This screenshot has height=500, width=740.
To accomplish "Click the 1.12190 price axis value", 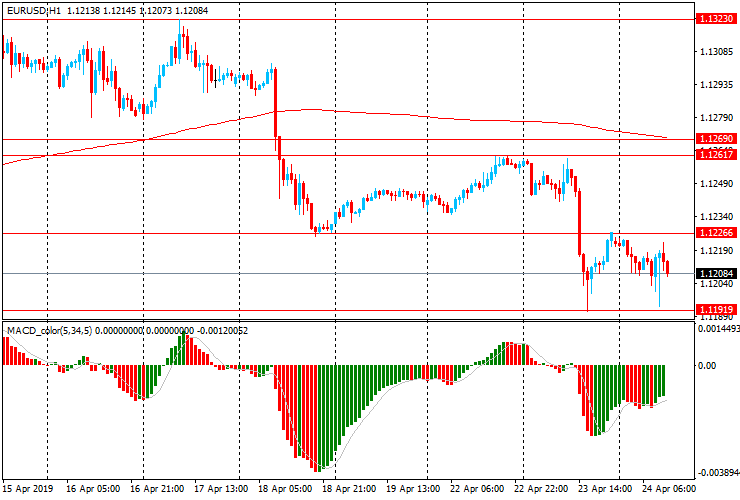I will (x=716, y=250).
